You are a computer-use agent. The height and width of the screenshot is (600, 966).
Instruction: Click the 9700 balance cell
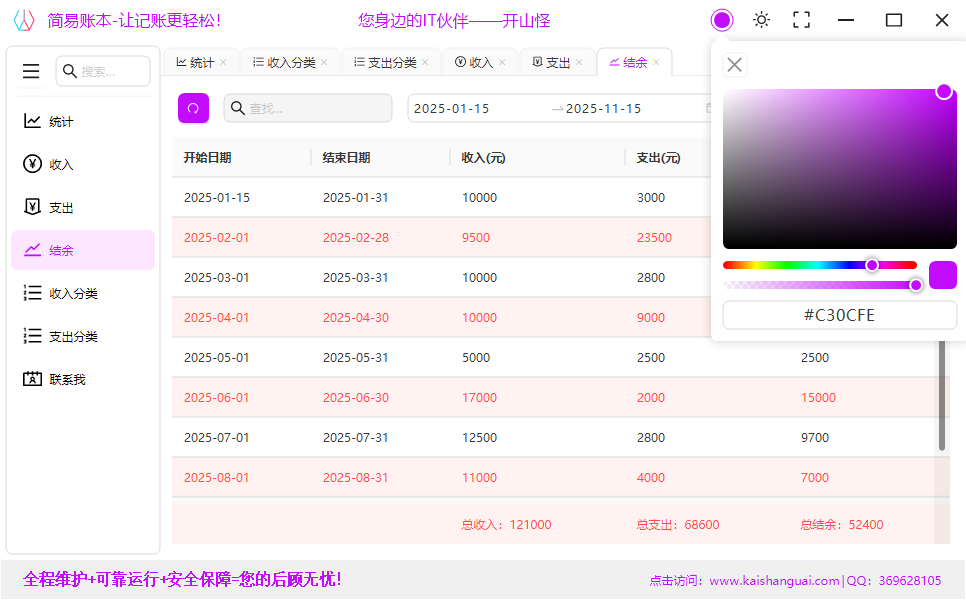tap(814, 437)
